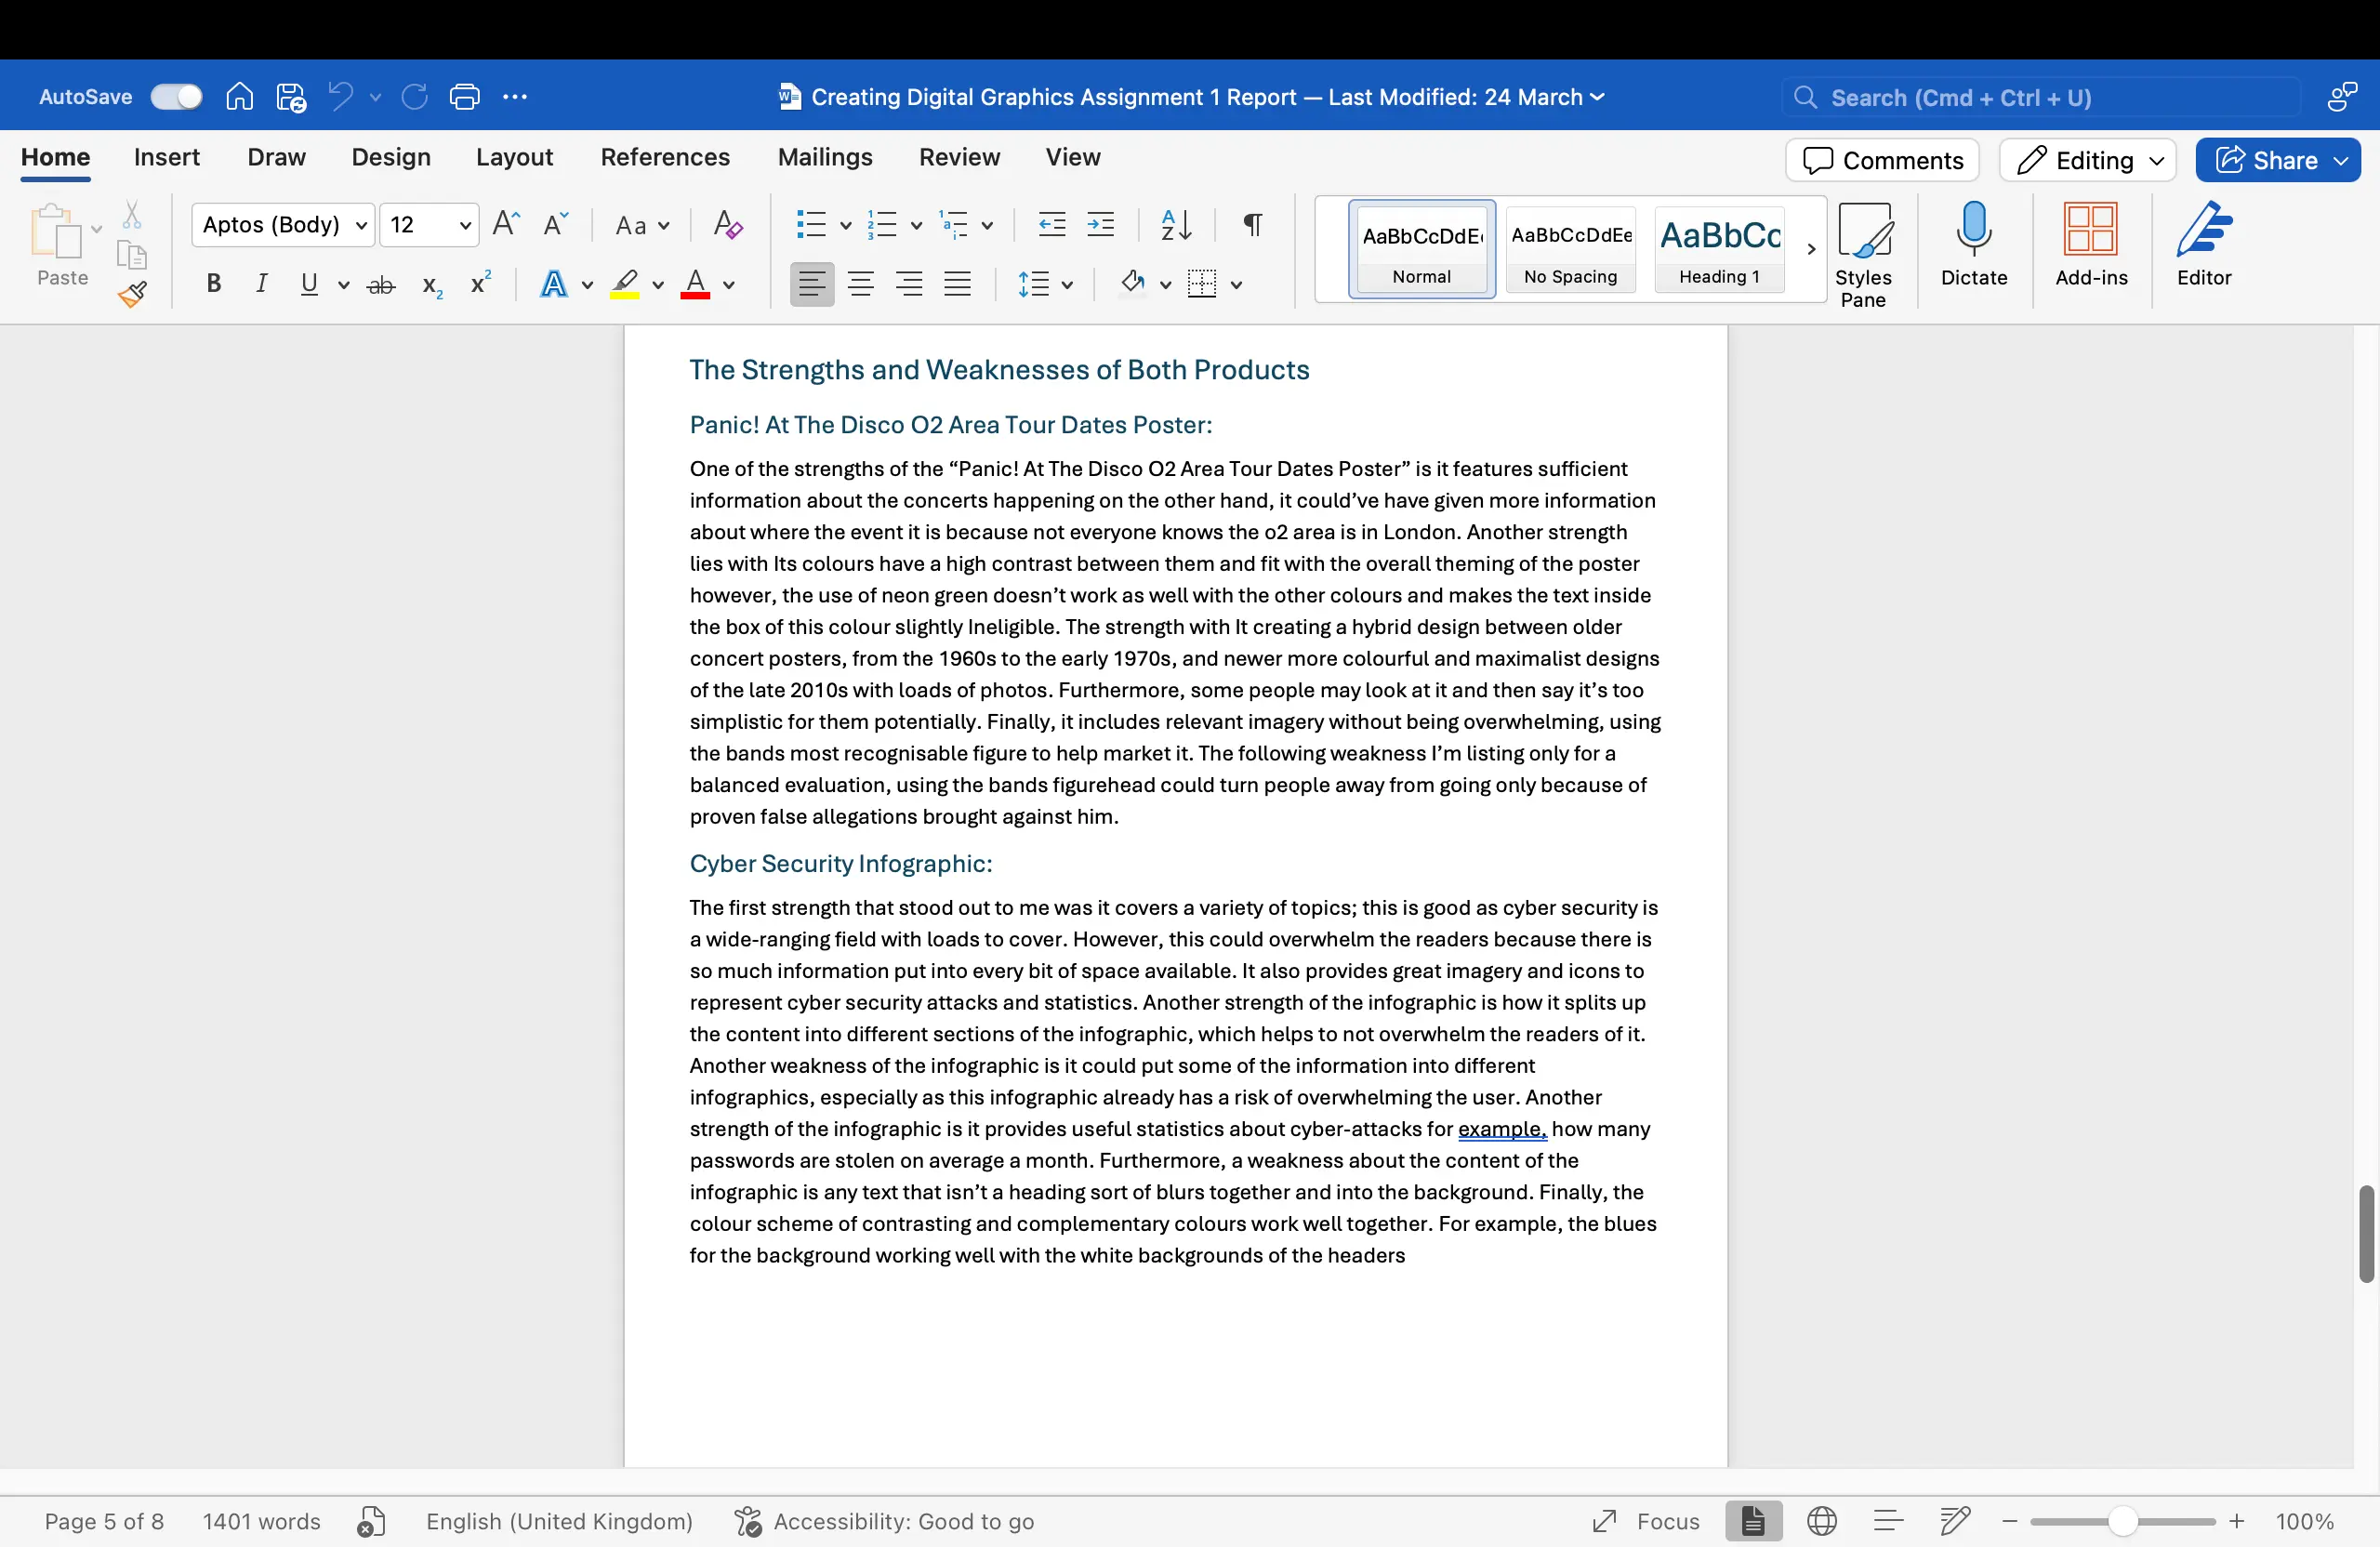
Task: Apply the Heading 1 style
Action: pos(1718,249)
